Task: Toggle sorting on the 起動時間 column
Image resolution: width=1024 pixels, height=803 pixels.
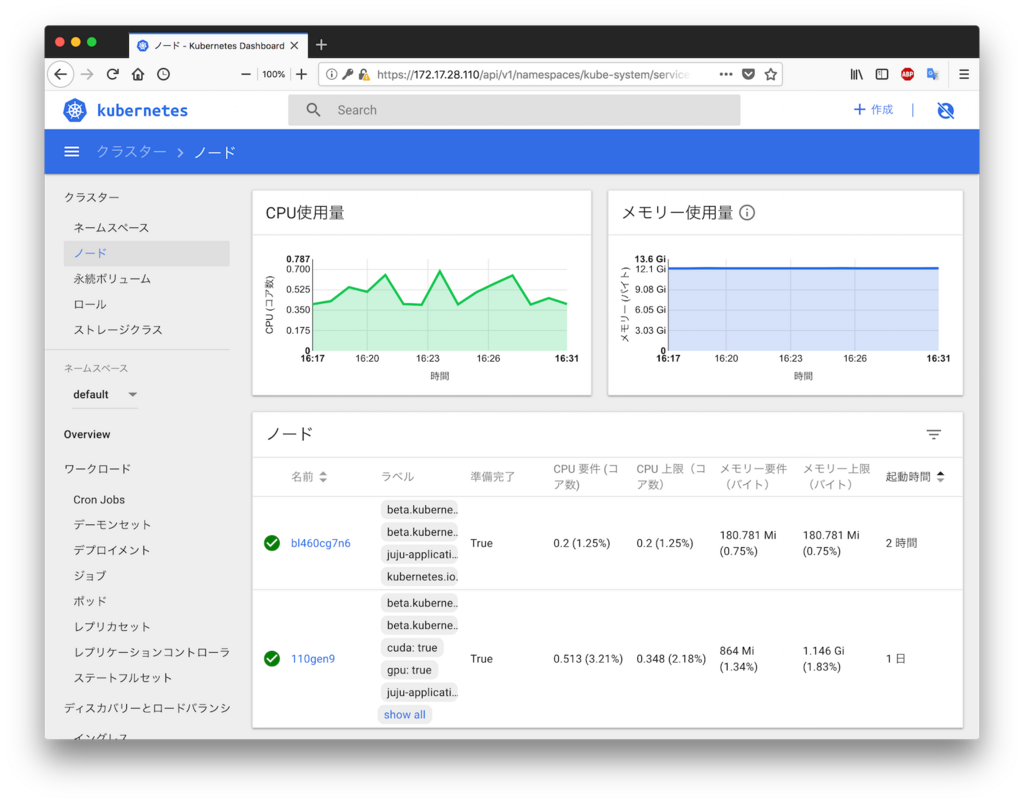Action: click(x=929, y=477)
